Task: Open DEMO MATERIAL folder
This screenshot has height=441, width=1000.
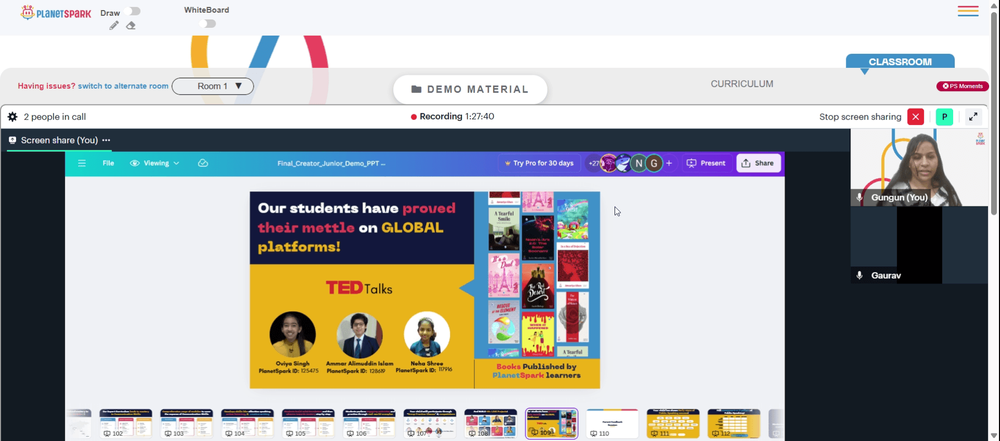Action: point(470,89)
